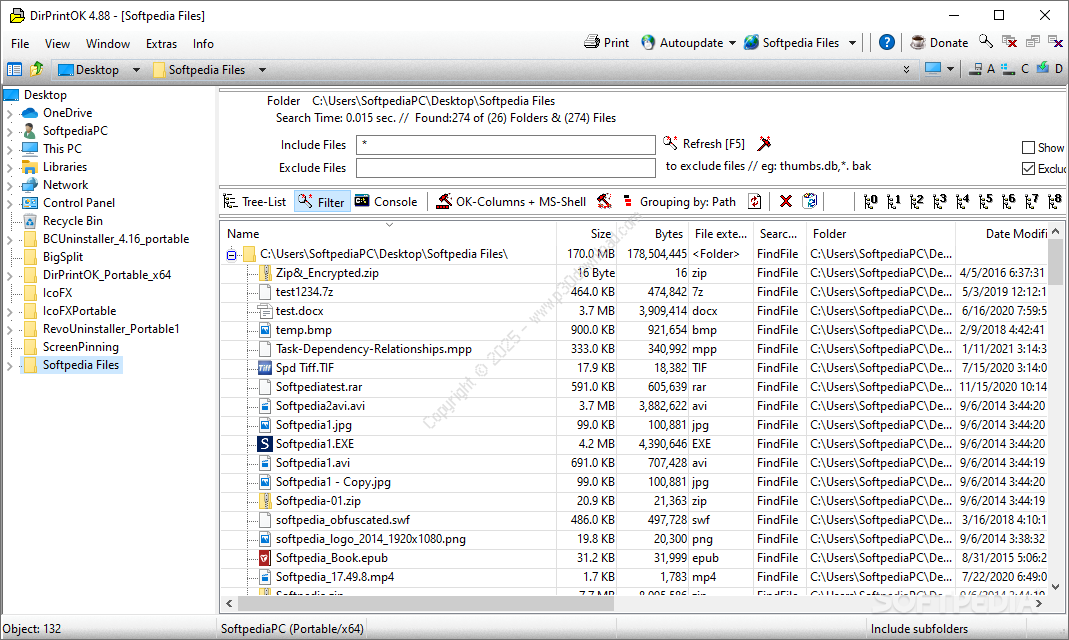The height and width of the screenshot is (640, 1069).
Task: Toggle the folder tree panel icon
Action: tap(14, 70)
